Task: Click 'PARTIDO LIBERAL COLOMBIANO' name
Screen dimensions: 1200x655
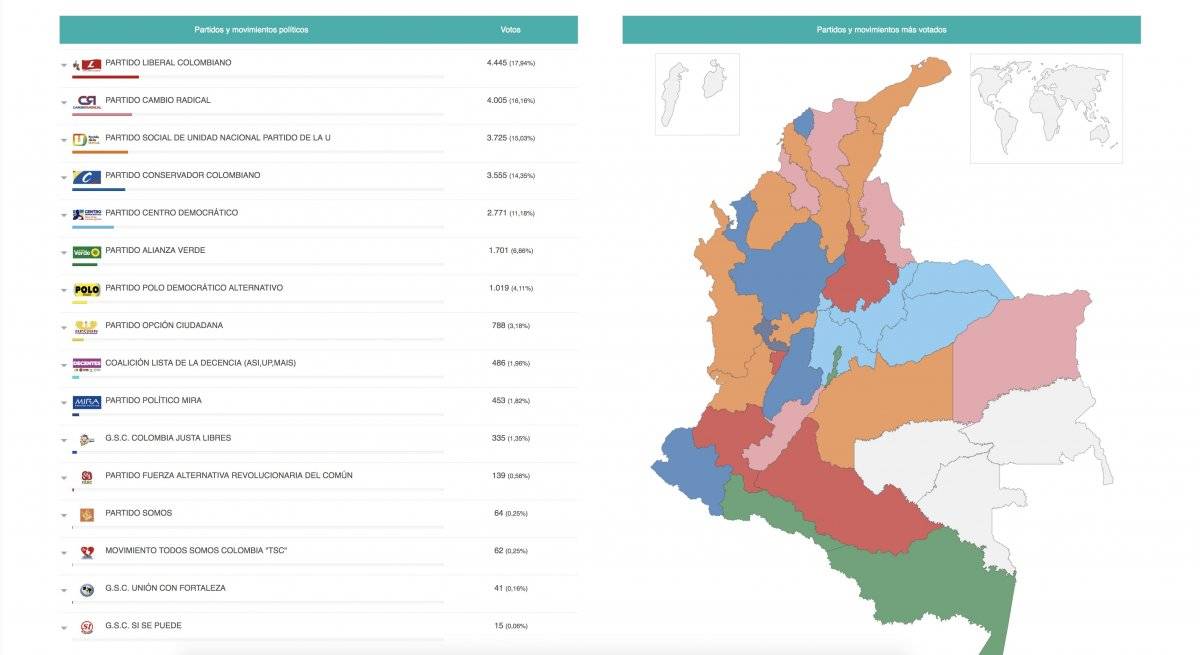Action: pos(168,63)
